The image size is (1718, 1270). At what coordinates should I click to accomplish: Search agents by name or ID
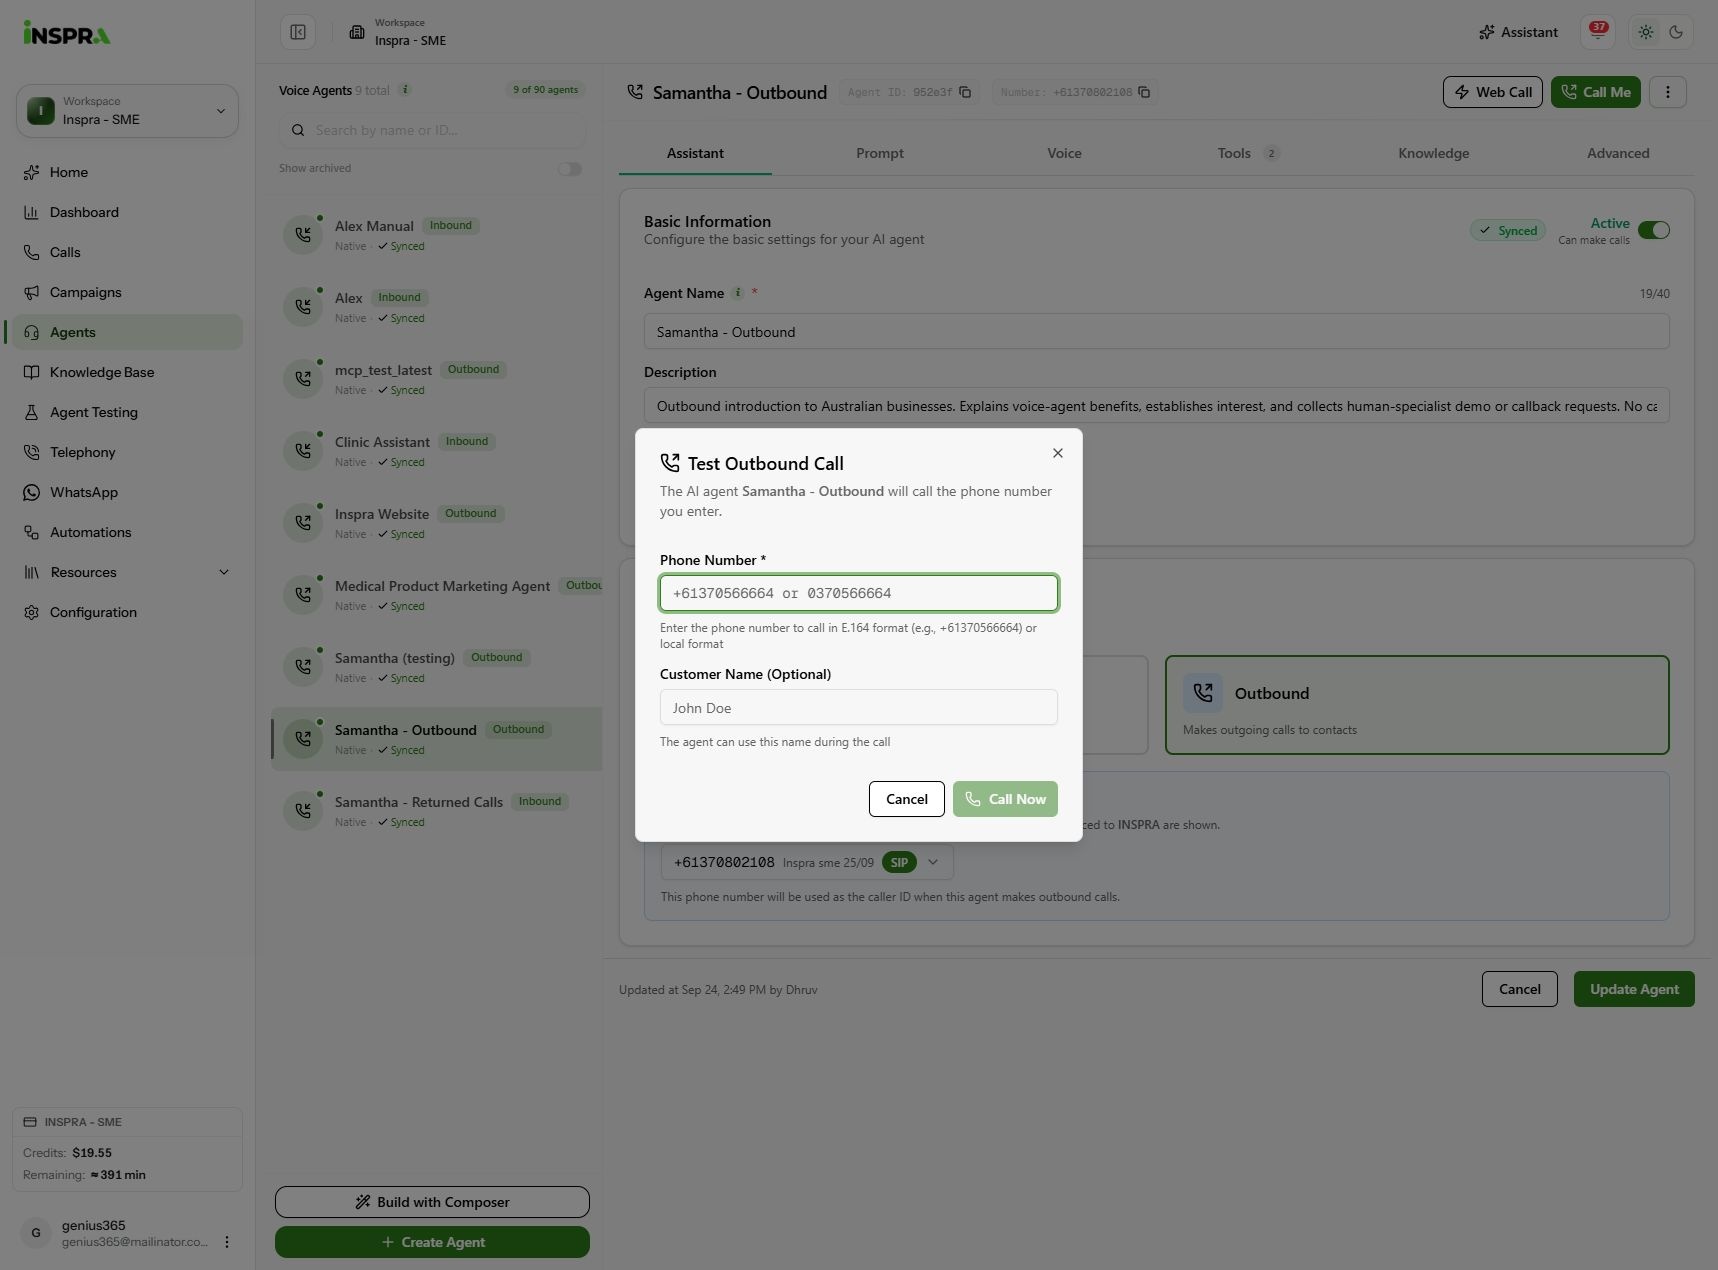(x=432, y=130)
